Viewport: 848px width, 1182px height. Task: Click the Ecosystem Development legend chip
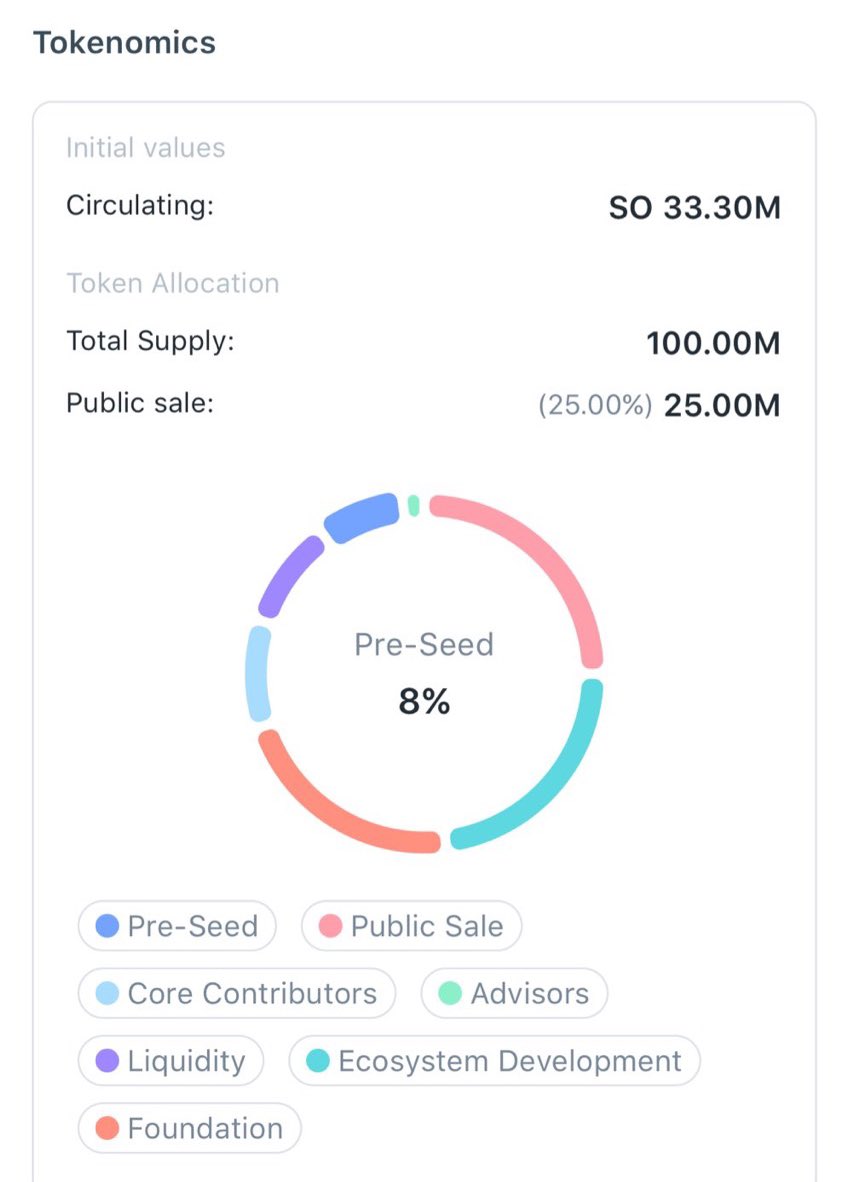[x=494, y=1061]
